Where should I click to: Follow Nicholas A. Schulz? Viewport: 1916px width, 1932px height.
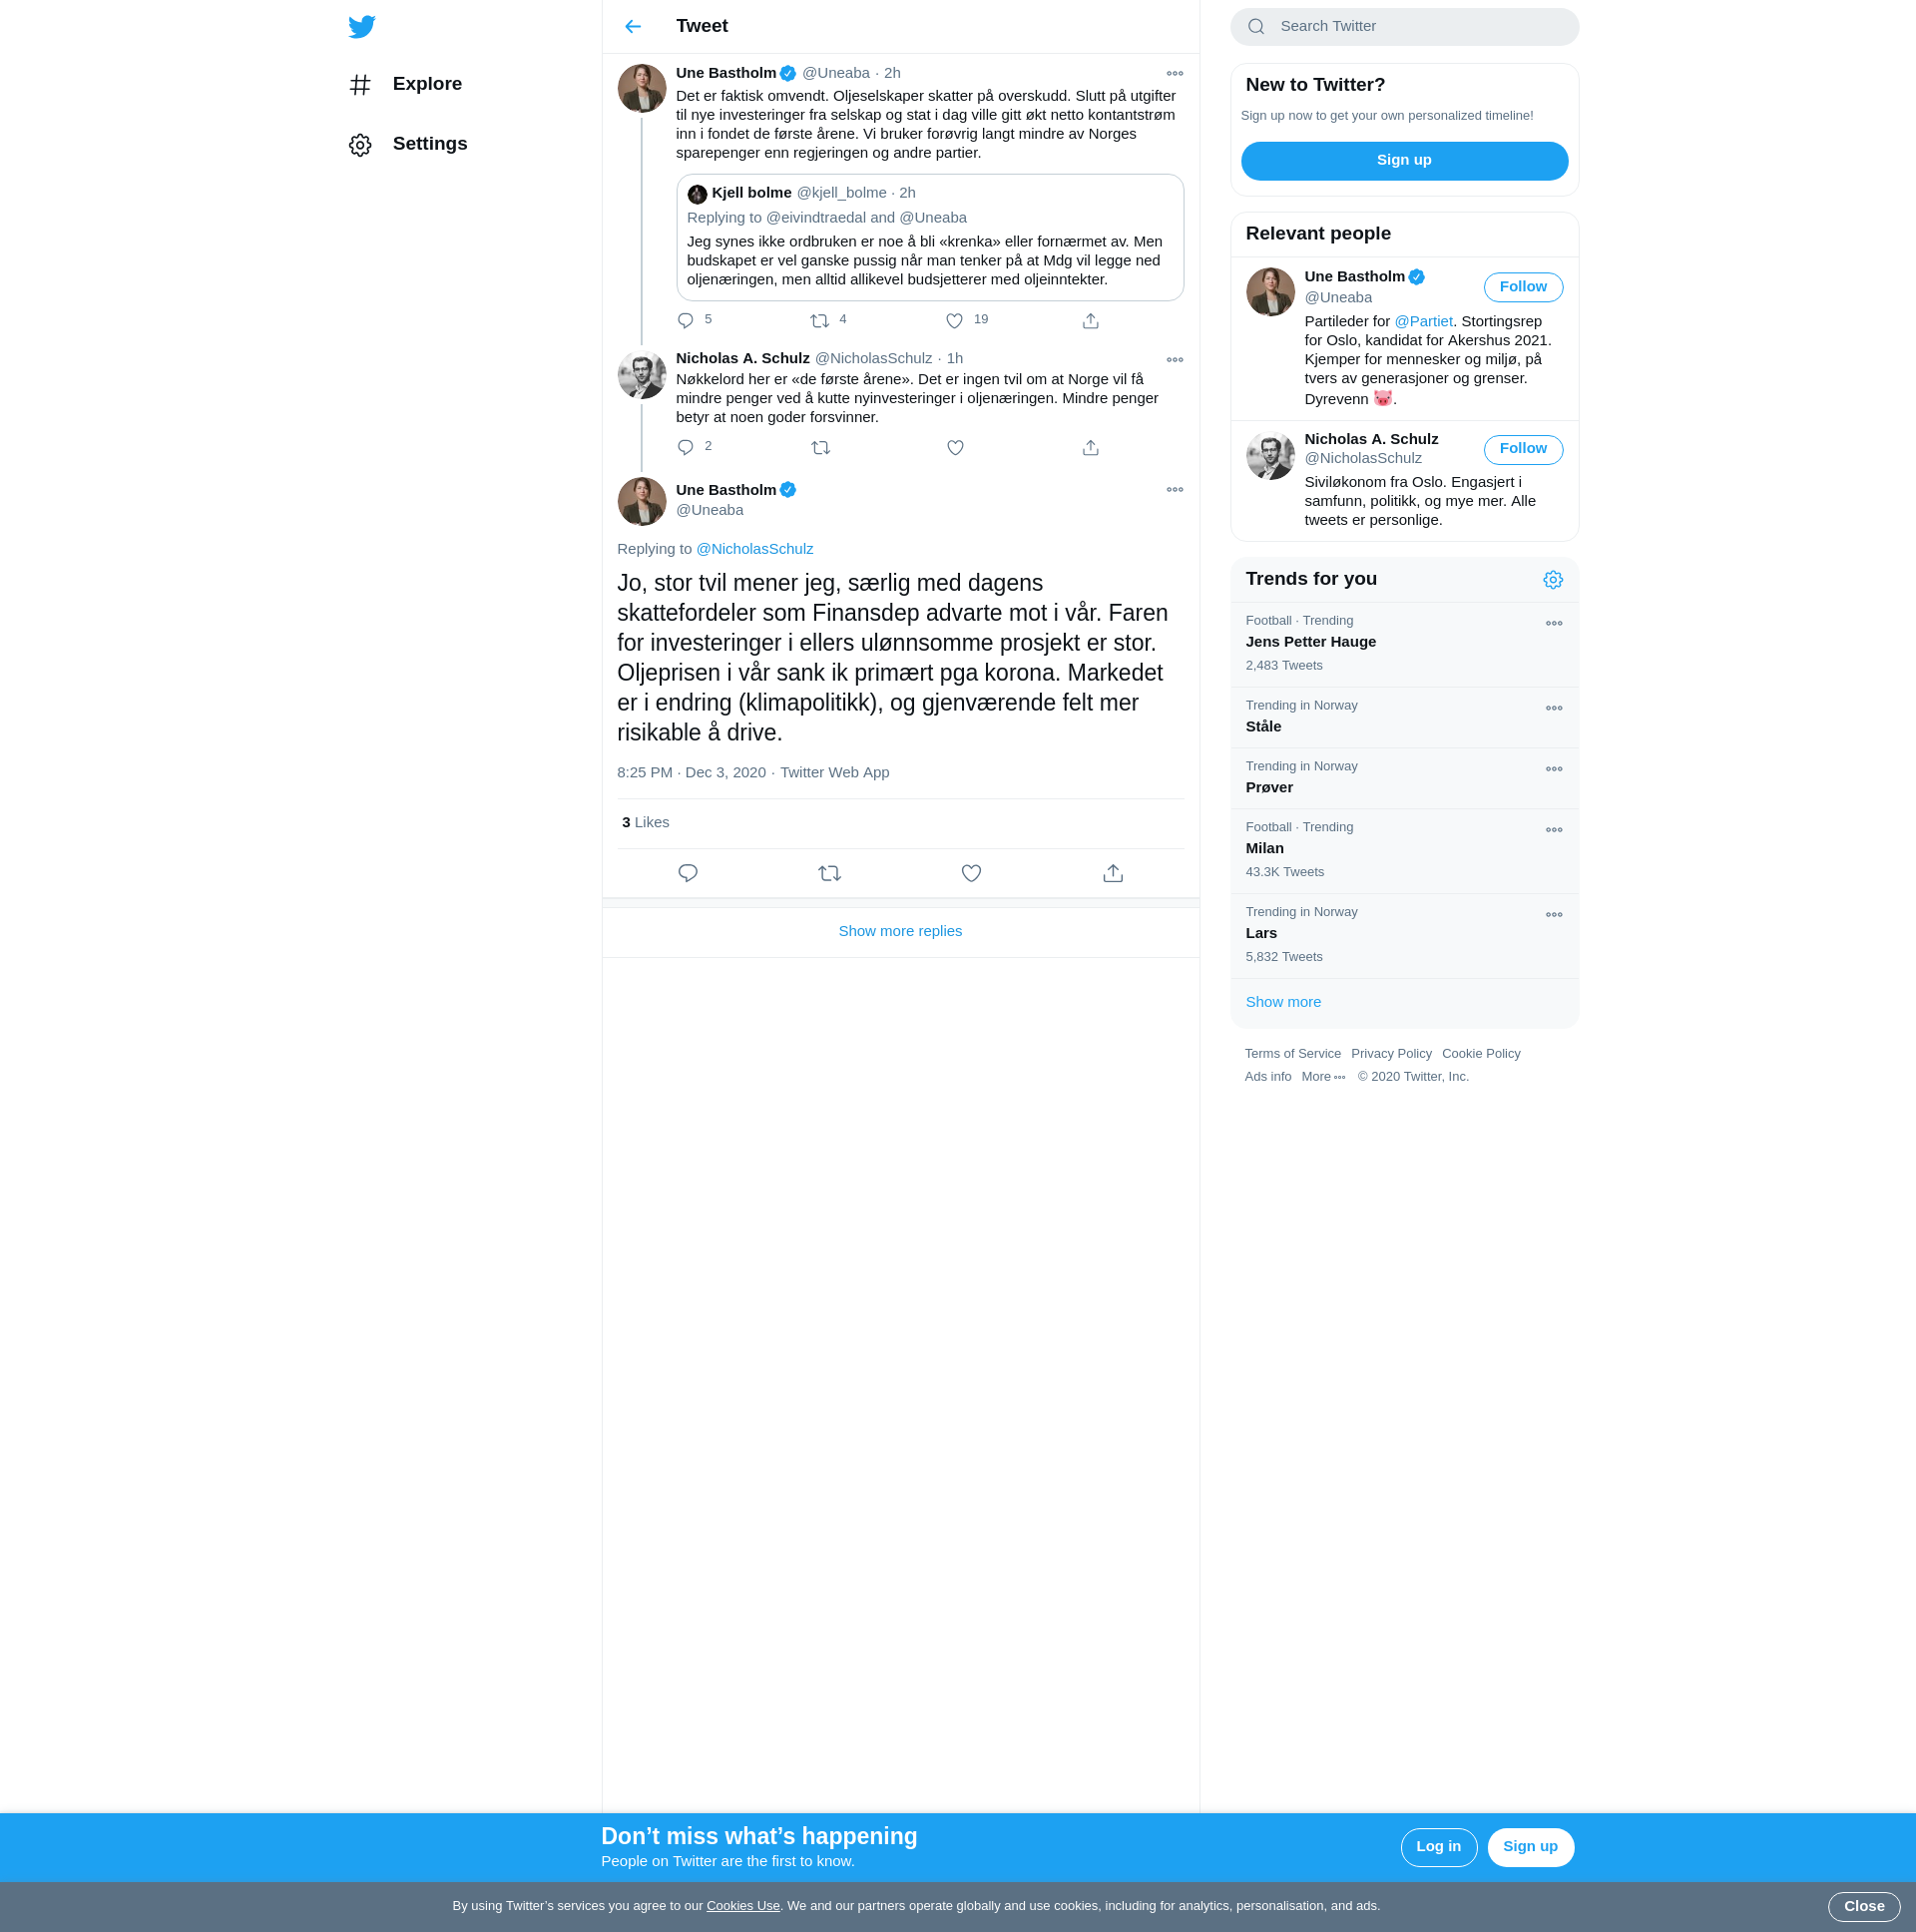click(1522, 449)
